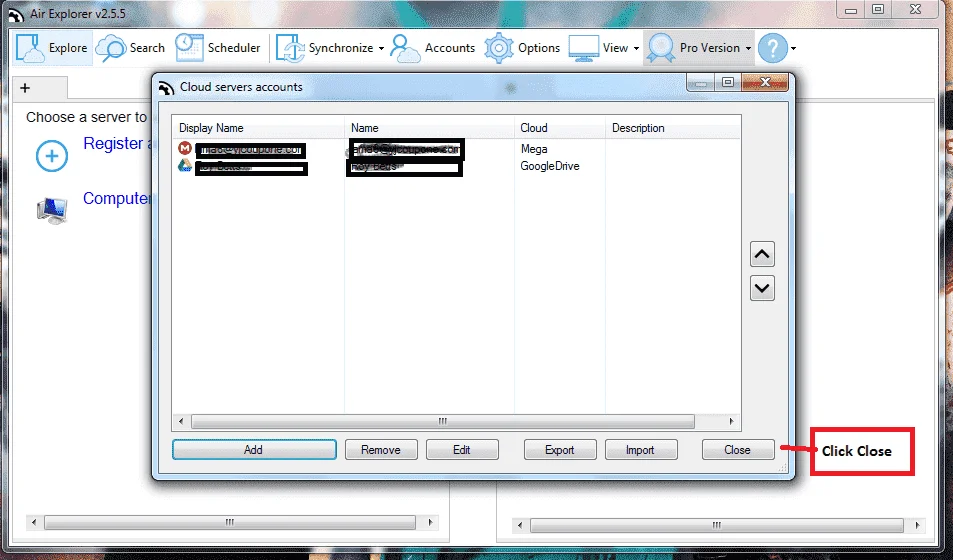Screen dimensions: 953x560
Task: Close the dialog with the red X
Action: pos(765,82)
